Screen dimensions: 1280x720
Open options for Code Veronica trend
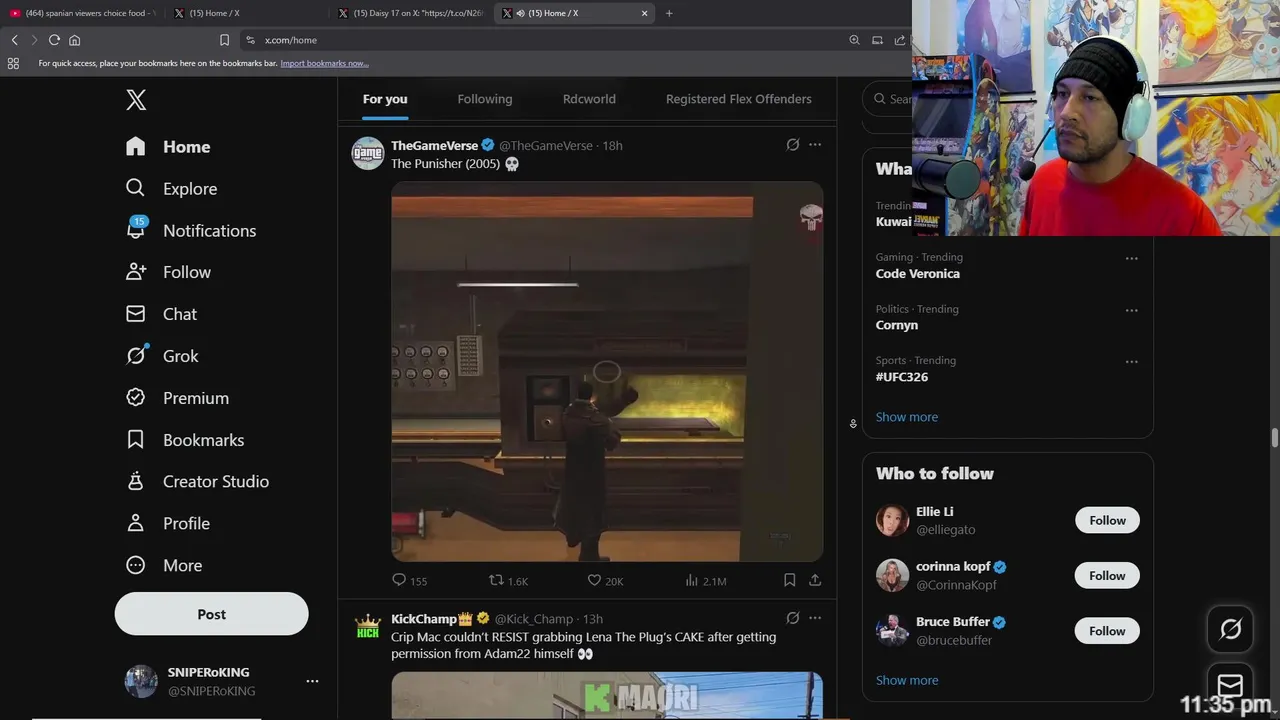pos(1132,258)
